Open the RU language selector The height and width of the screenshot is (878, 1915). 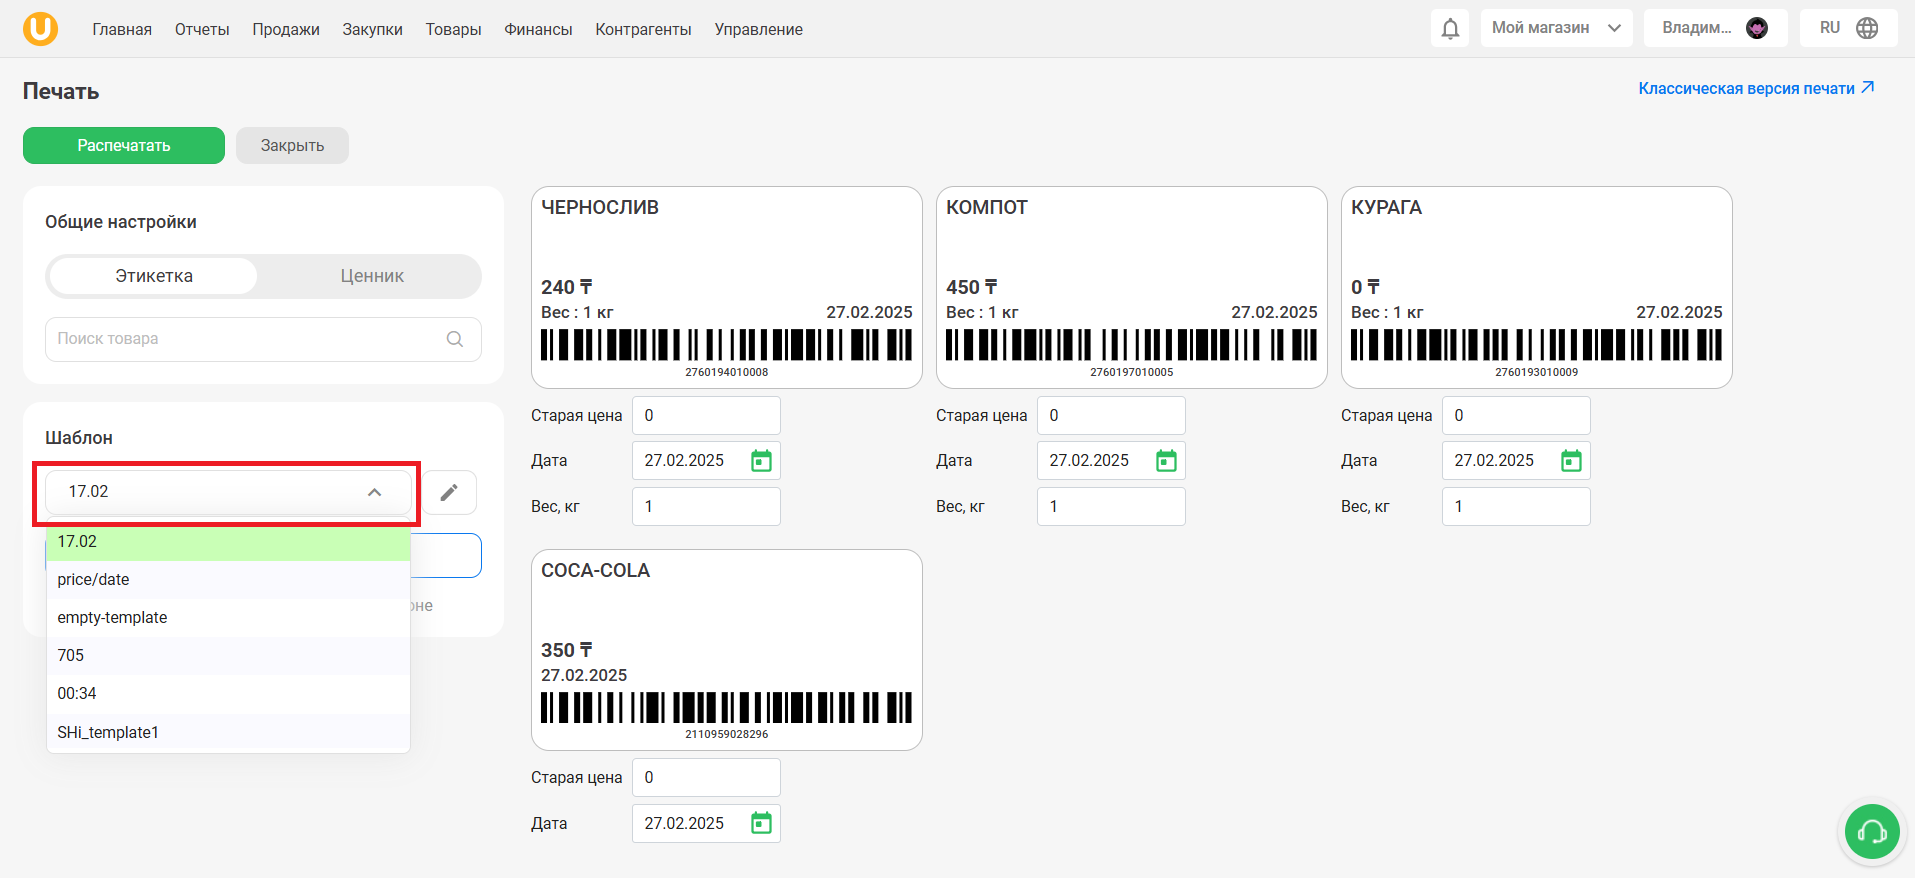click(x=1848, y=28)
